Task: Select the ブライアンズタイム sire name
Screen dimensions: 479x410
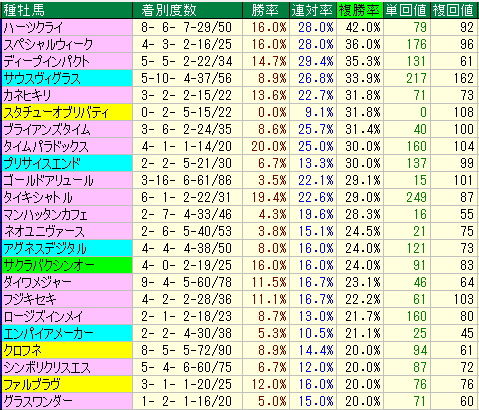Action: (x=47, y=129)
